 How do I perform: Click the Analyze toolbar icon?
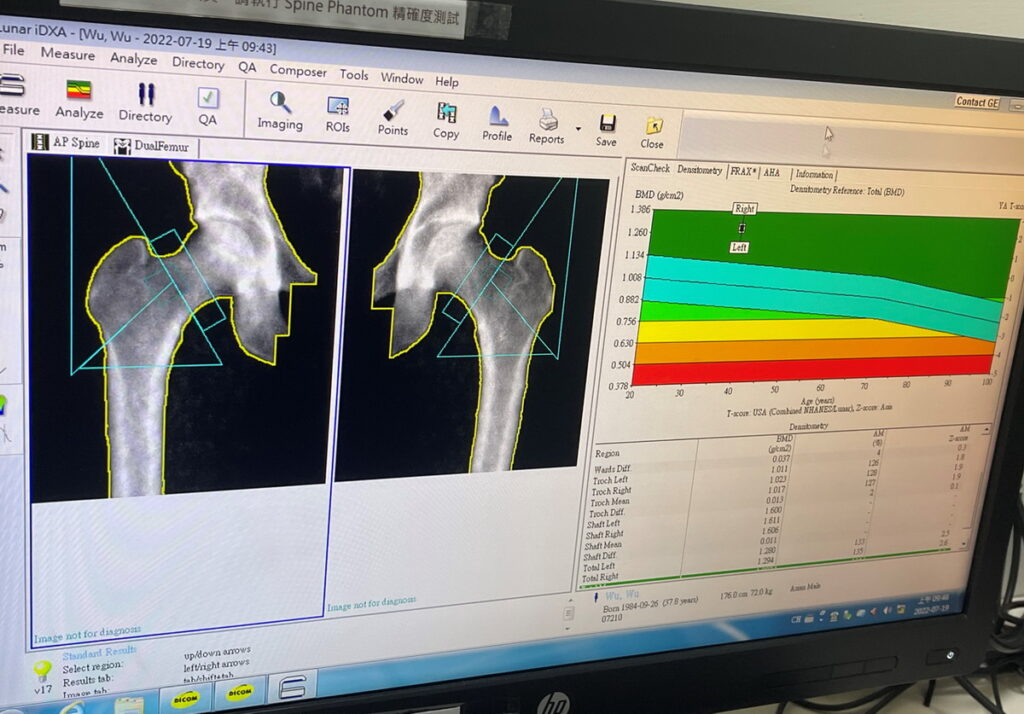[78, 99]
